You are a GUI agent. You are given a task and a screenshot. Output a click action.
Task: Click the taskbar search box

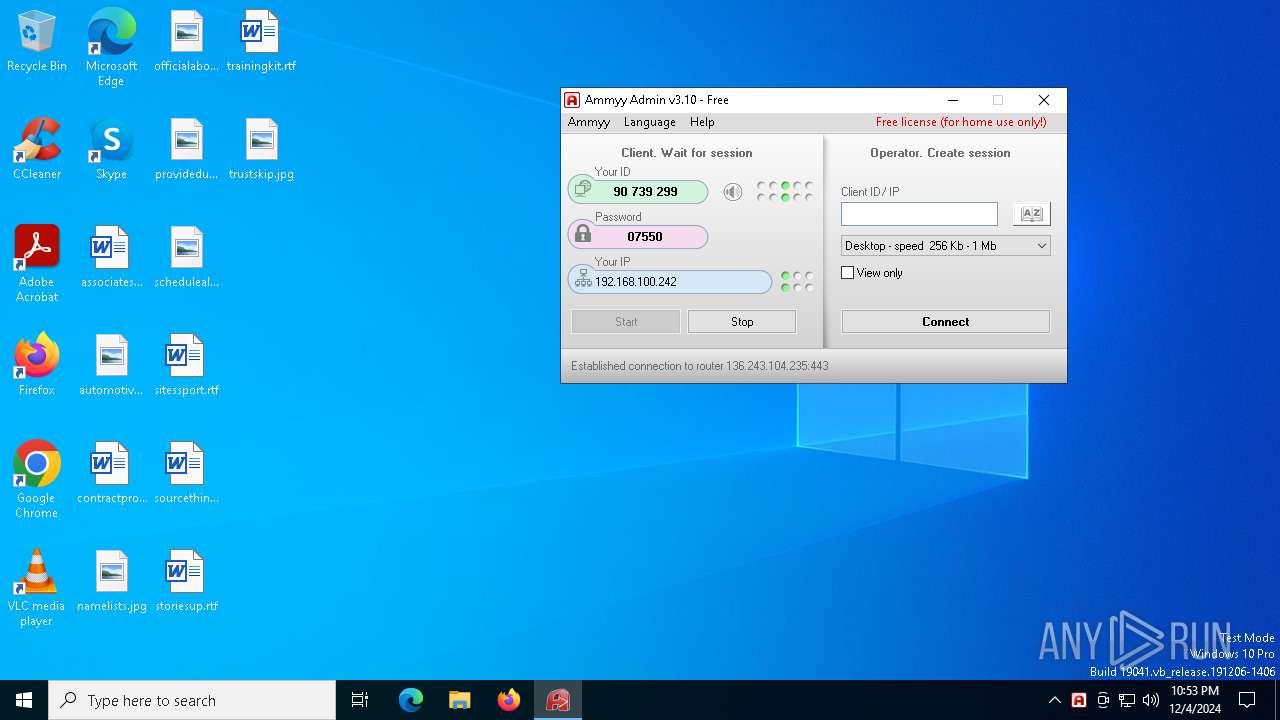(x=192, y=700)
